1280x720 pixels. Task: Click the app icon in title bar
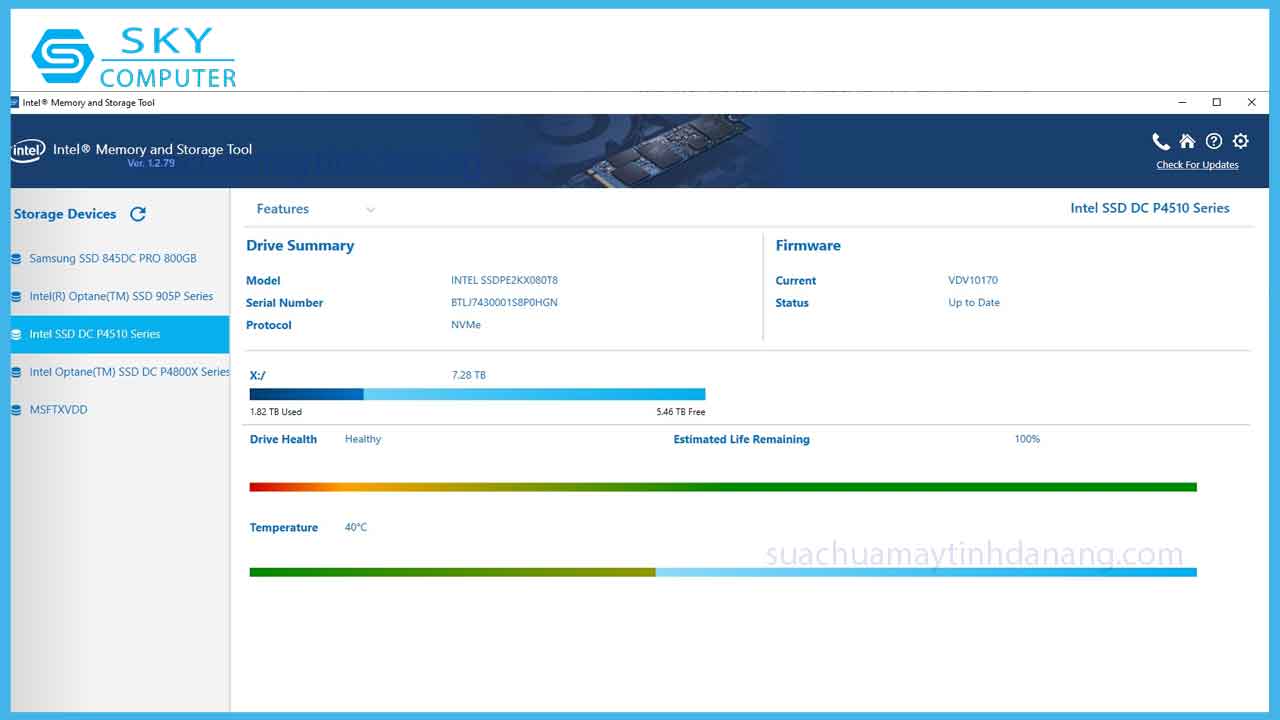coord(15,102)
